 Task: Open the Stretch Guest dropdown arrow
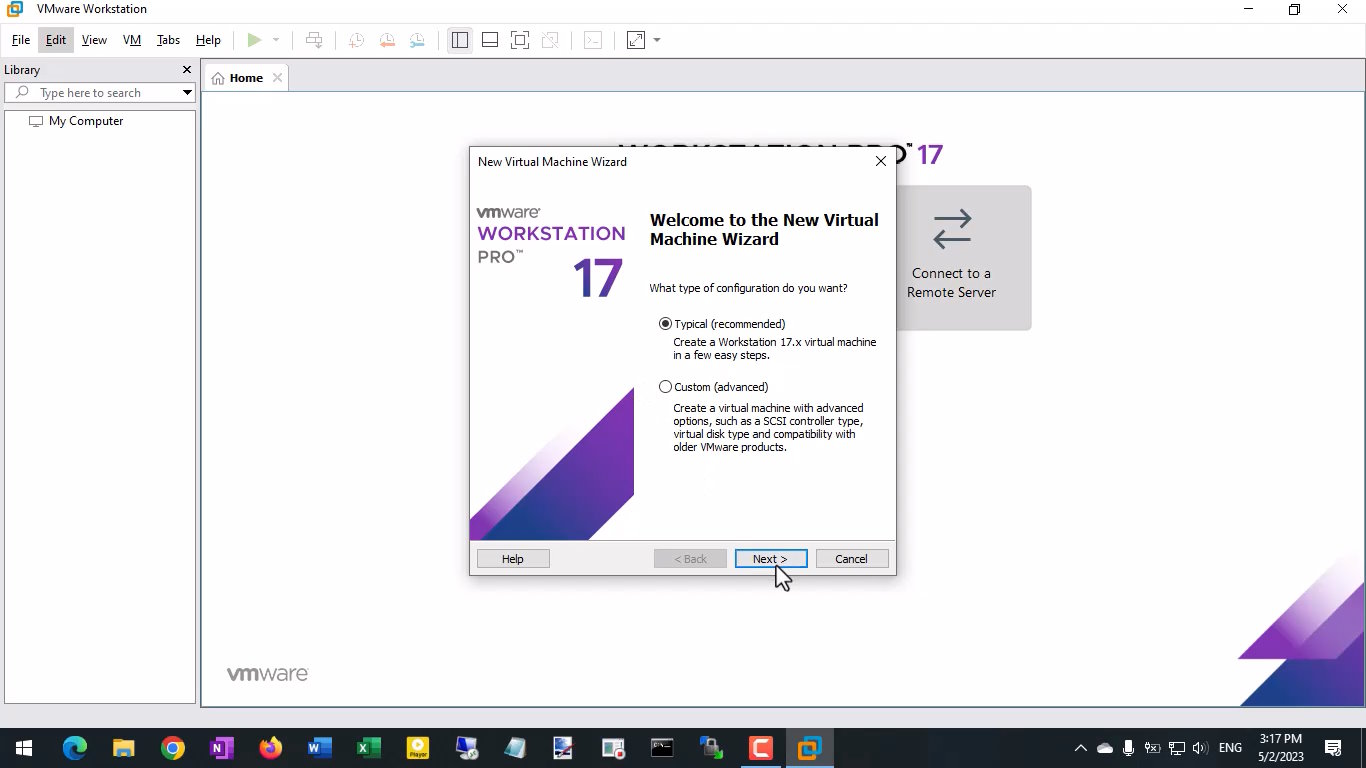[x=657, y=40]
